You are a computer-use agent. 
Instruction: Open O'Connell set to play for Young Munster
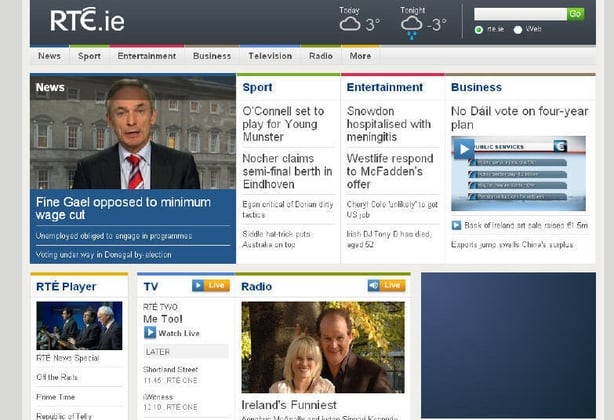(x=283, y=124)
